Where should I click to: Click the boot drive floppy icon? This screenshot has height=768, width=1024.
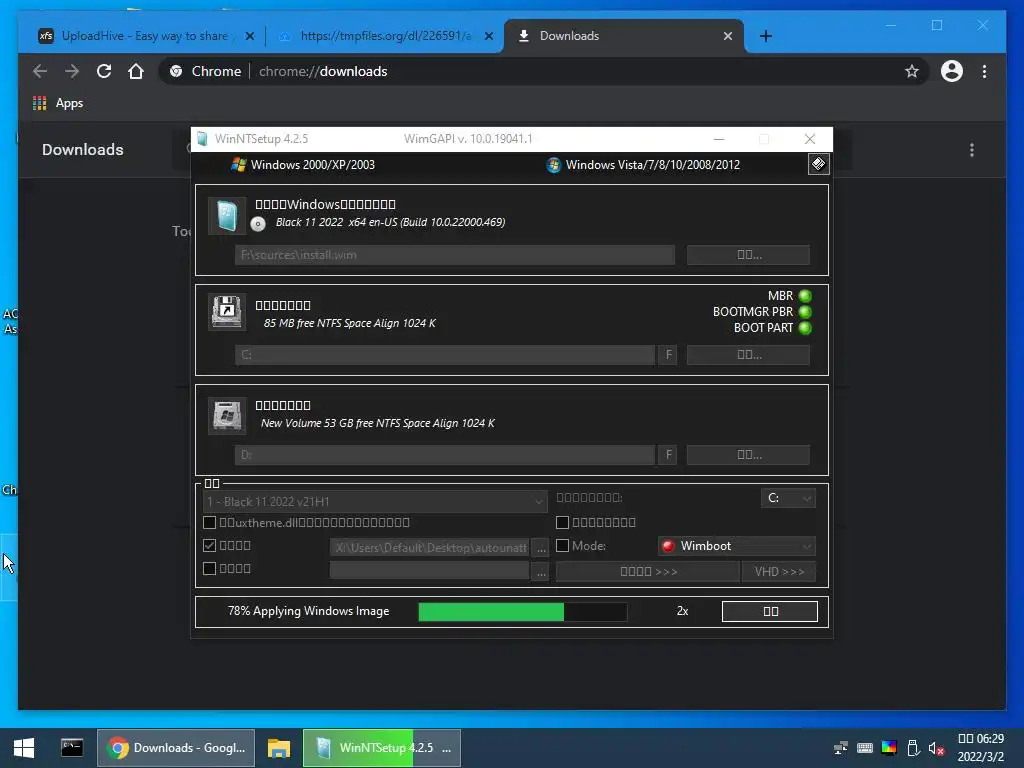pos(227,312)
